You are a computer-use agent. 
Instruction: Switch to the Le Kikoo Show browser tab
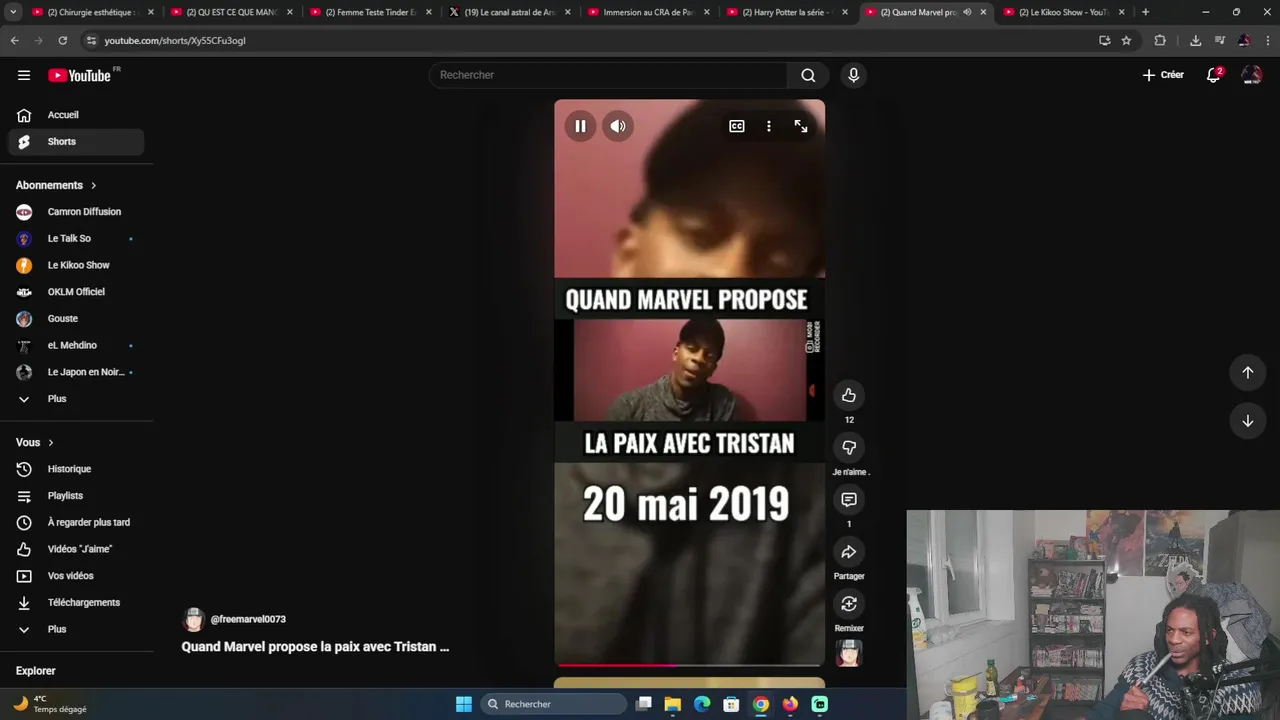point(1062,12)
